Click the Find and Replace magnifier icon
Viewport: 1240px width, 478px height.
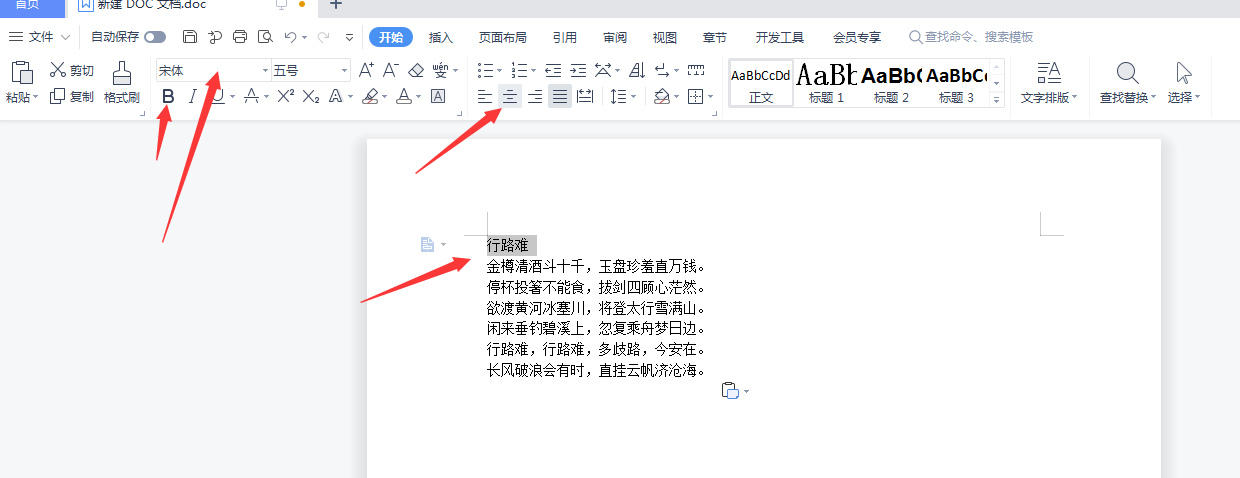pos(1128,73)
